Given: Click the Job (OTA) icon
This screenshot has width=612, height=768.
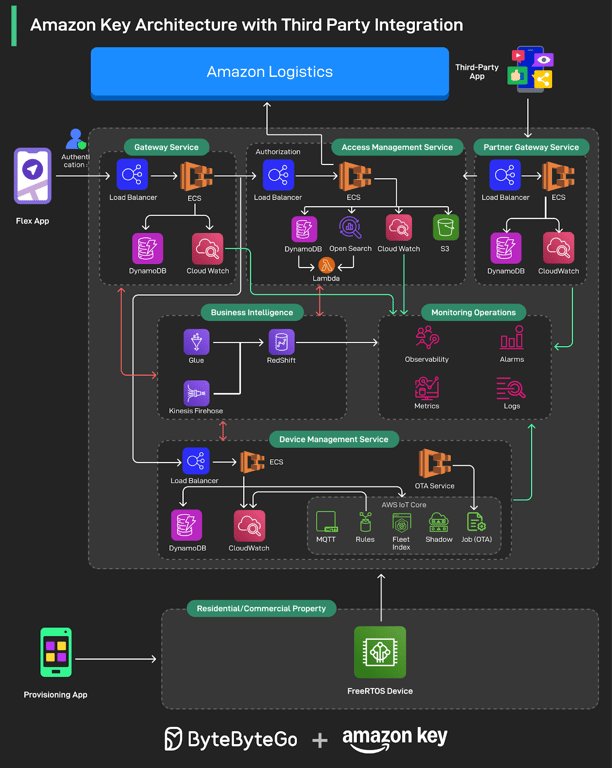Looking at the screenshot, I should (x=476, y=522).
